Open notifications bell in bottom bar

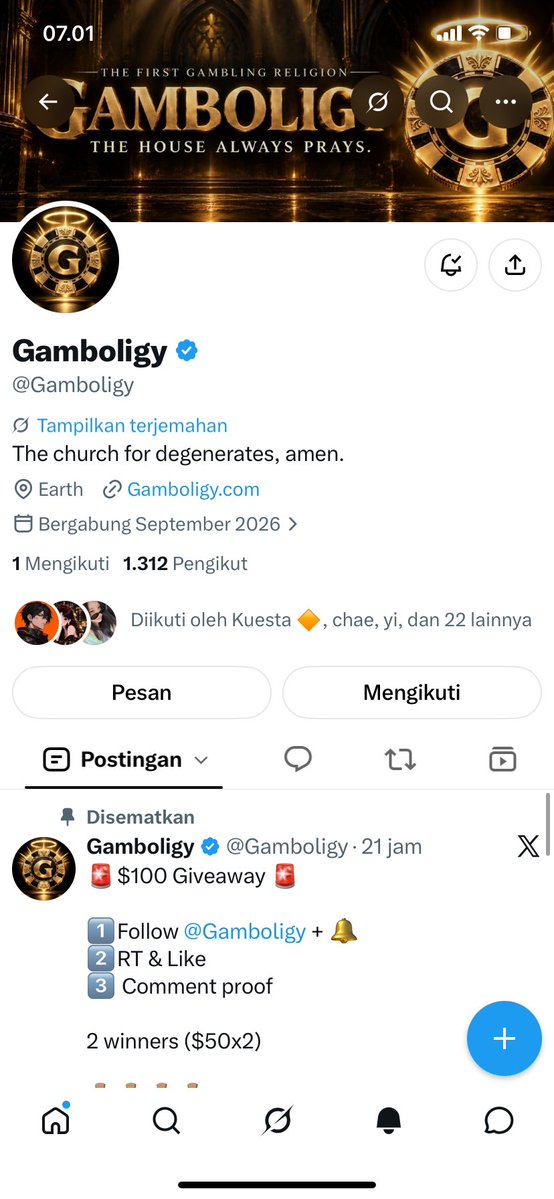(388, 1121)
